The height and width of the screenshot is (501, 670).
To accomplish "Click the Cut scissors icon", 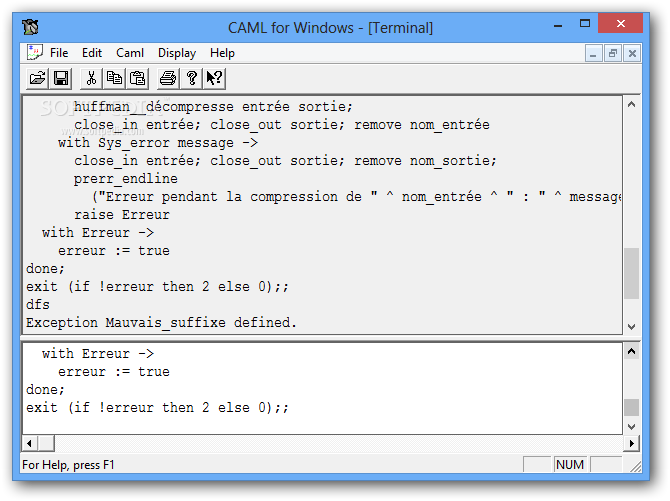I will click(91, 78).
